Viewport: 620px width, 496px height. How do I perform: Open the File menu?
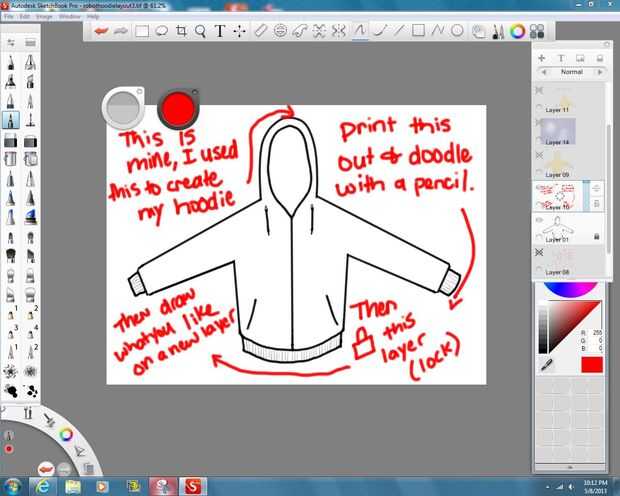[9, 17]
